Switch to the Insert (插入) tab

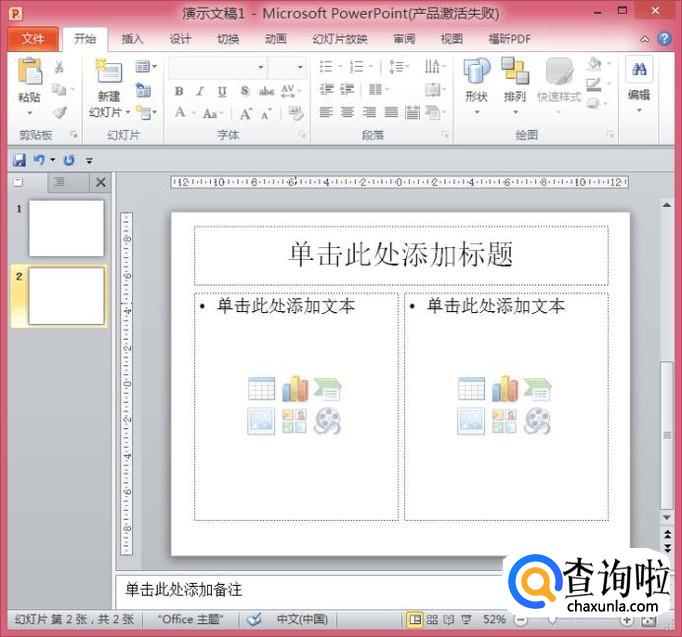[x=132, y=39]
